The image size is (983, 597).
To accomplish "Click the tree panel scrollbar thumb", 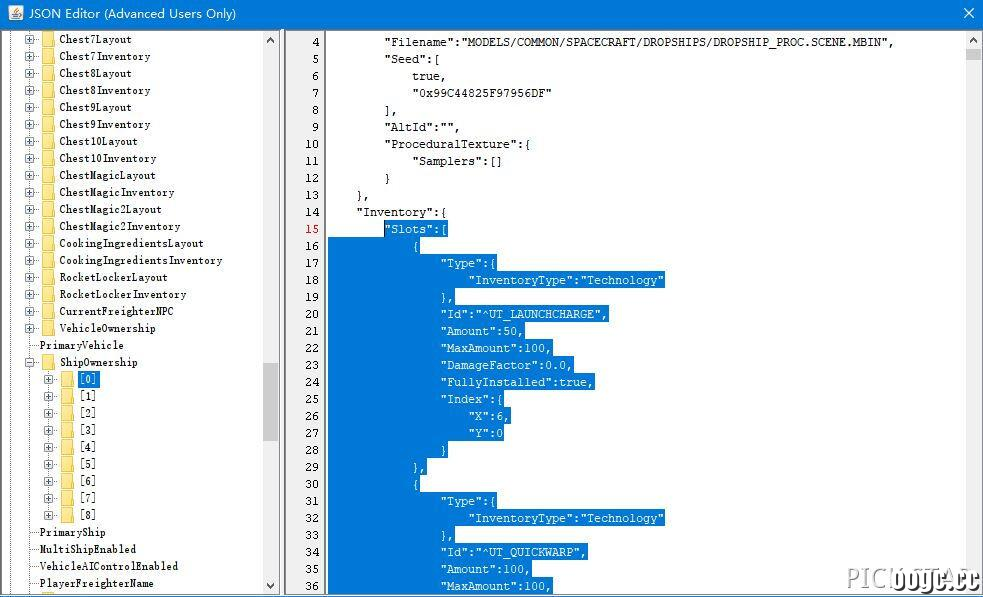I will click(270, 402).
